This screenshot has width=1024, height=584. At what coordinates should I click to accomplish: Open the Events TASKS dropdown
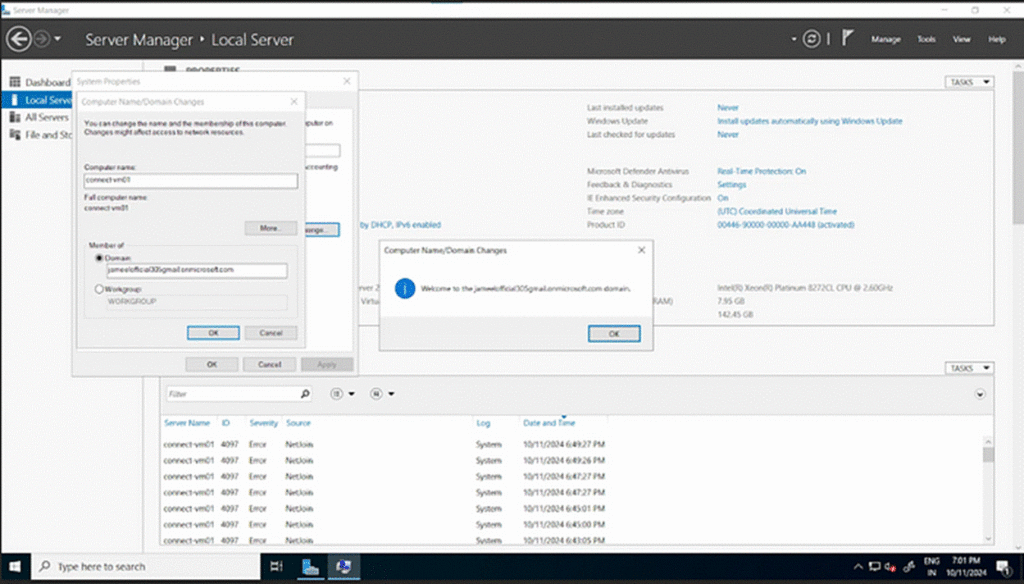[969, 368]
